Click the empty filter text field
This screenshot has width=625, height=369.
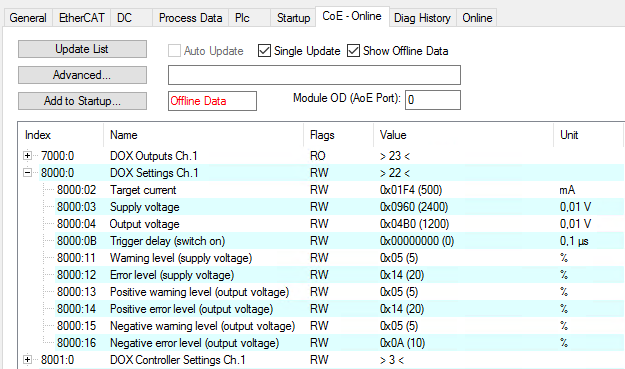click(314, 75)
